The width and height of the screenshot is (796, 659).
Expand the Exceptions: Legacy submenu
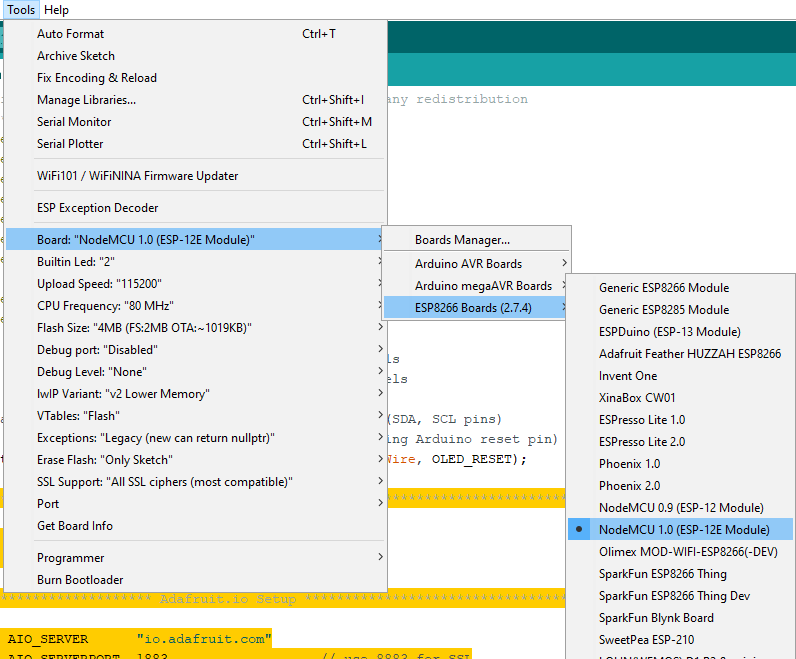click(195, 438)
